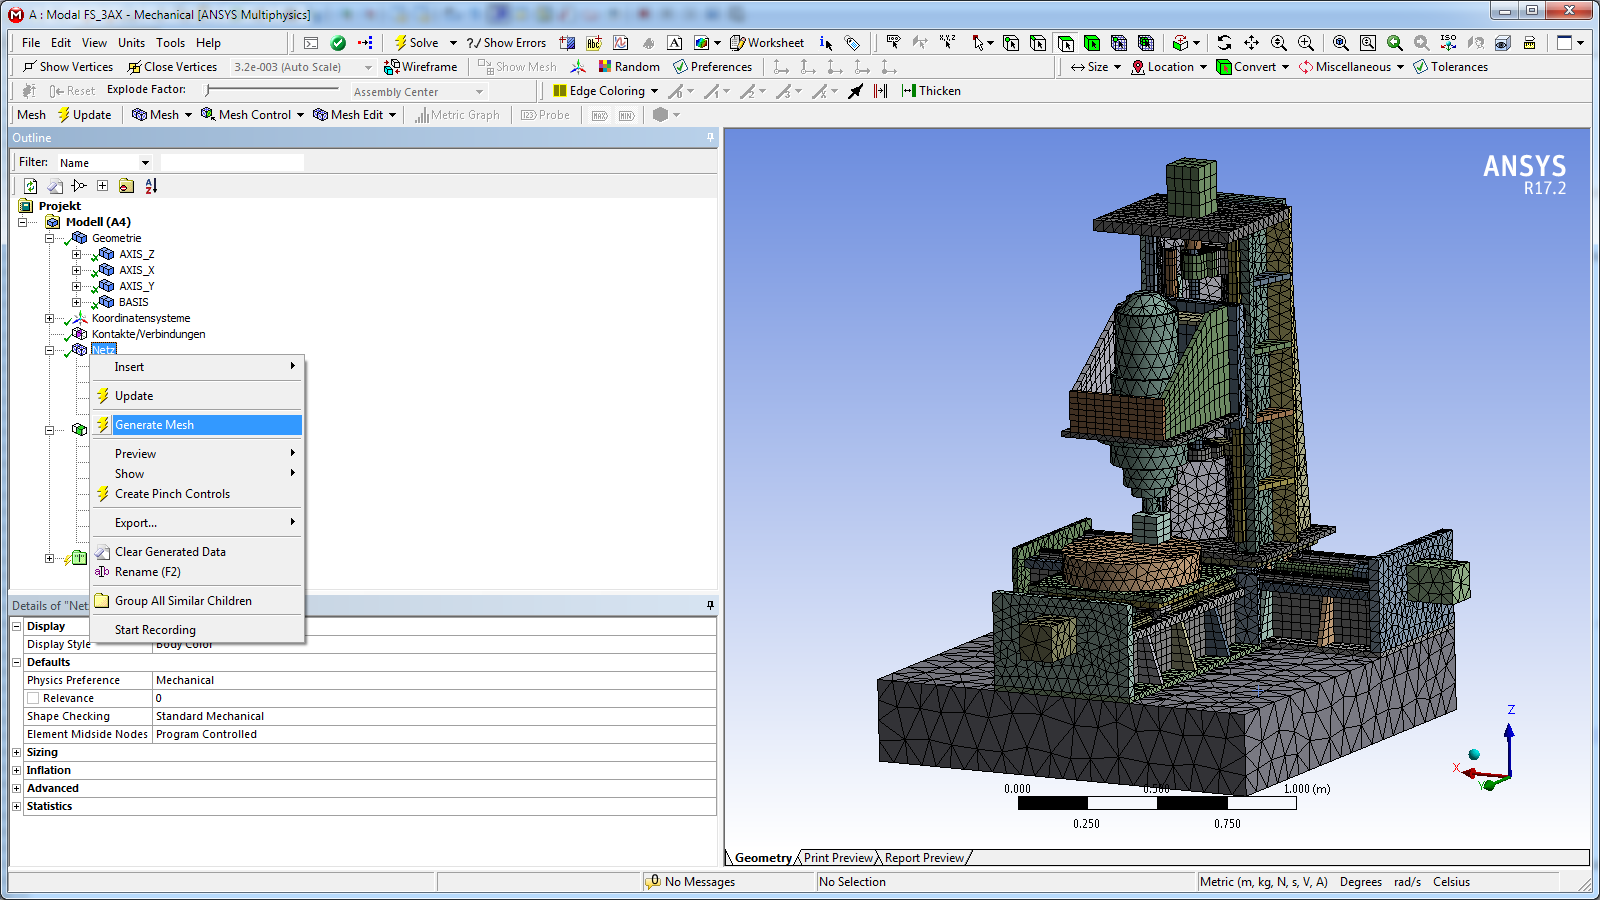Viewport: 1600px width, 900px height.
Task: Toggle the Relevance checkbox
Action: (x=33, y=698)
